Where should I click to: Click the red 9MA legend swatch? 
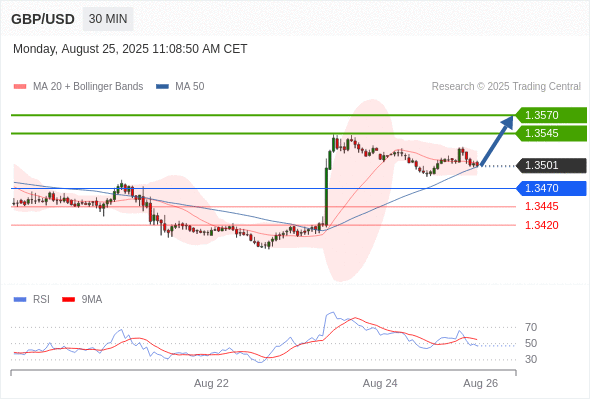[x=68, y=300]
